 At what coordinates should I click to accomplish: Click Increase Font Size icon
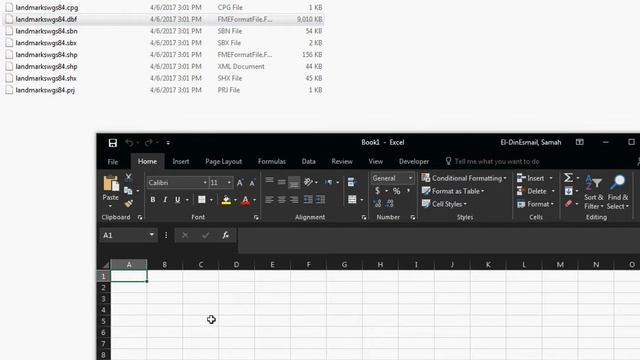pyautogui.click(x=240, y=183)
